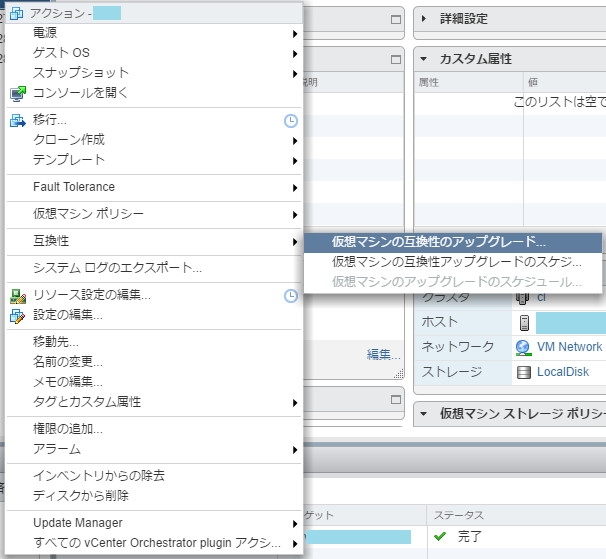Open the アラーム submenu

pyautogui.click(x=154, y=450)
